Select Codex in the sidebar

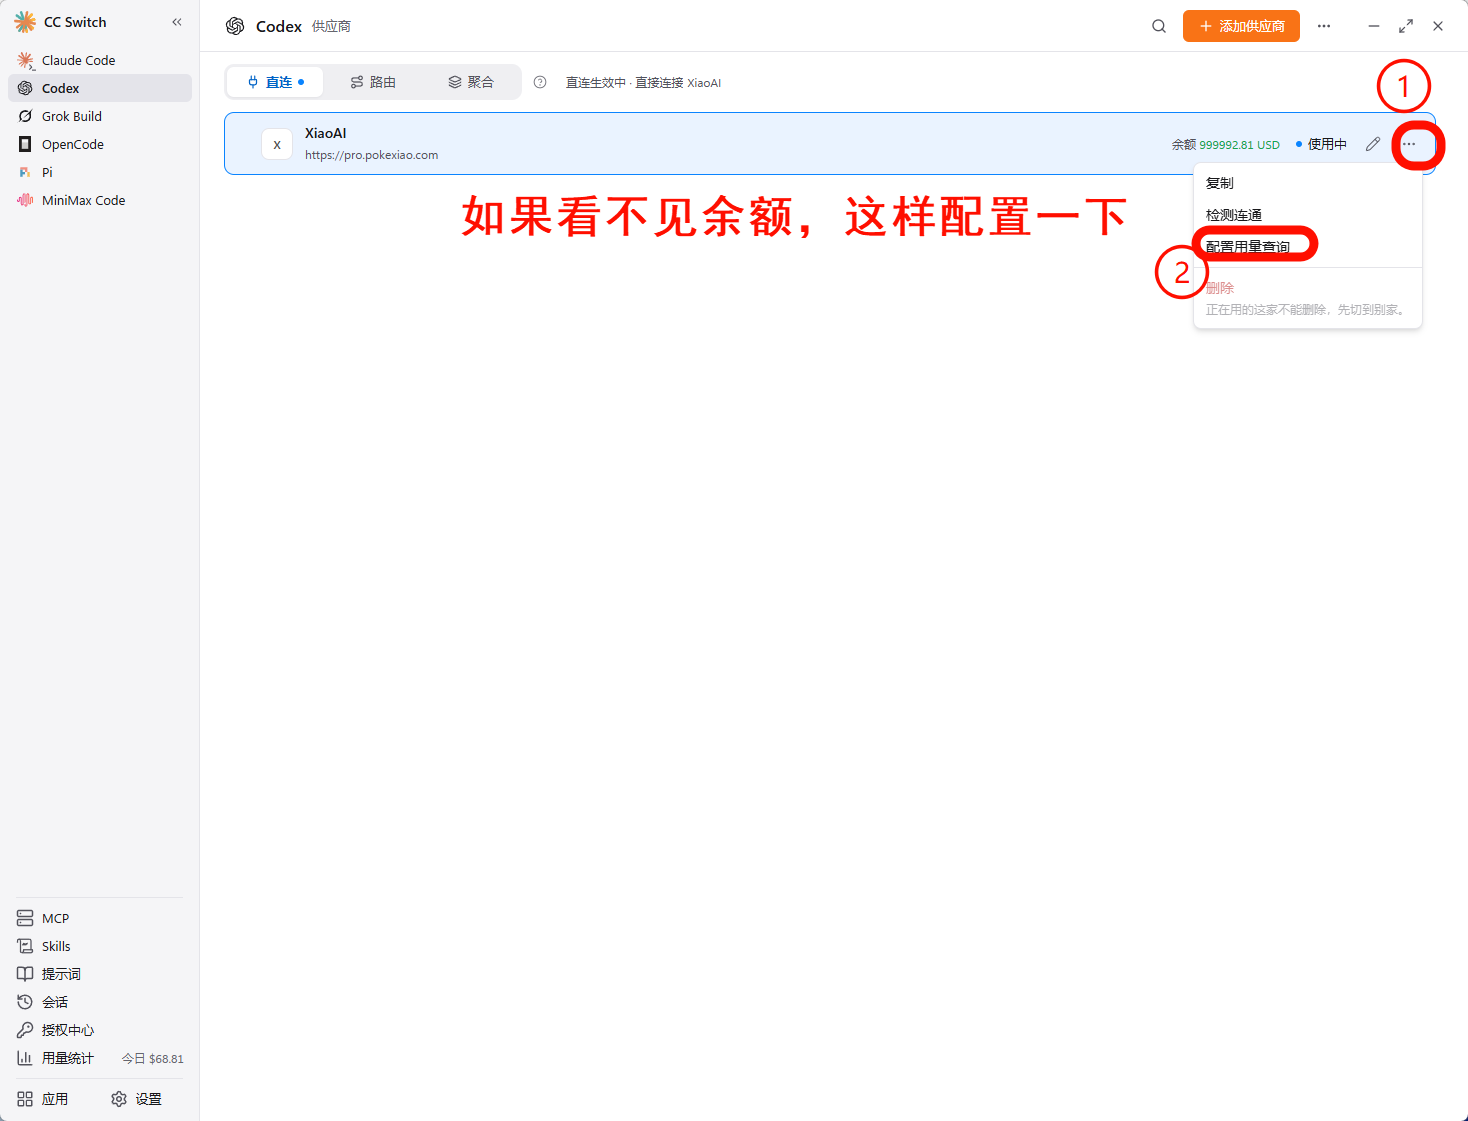point(100,88)
